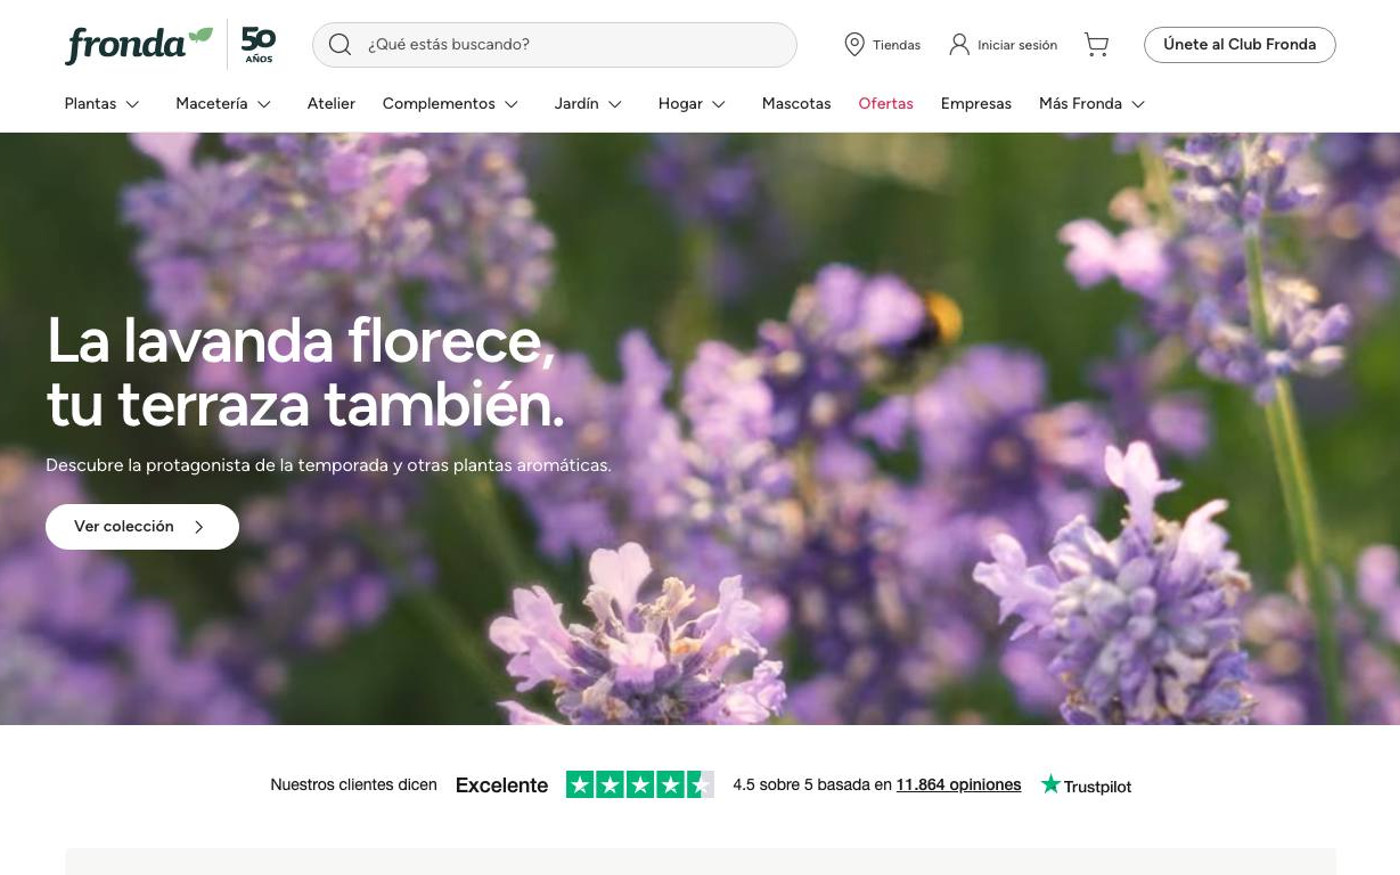Open the Mascotas section
This screenshot has height=875, width=1400.
[796, 104]
